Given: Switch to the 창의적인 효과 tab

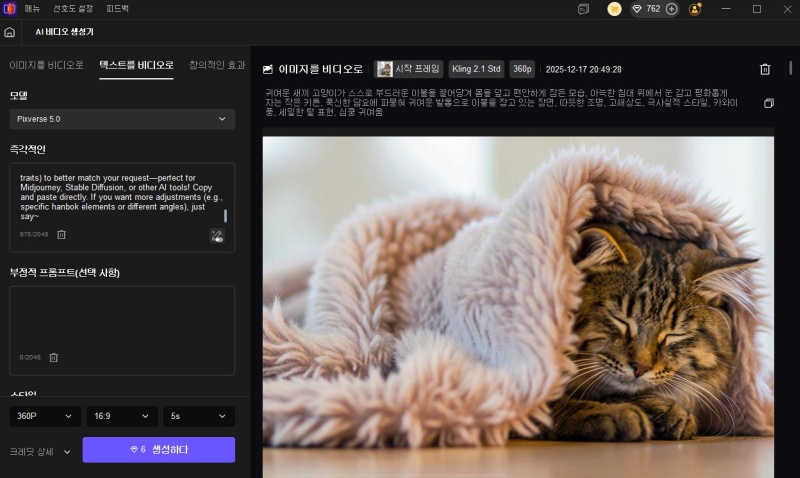Looking at the screenshot, I should 216,65.
